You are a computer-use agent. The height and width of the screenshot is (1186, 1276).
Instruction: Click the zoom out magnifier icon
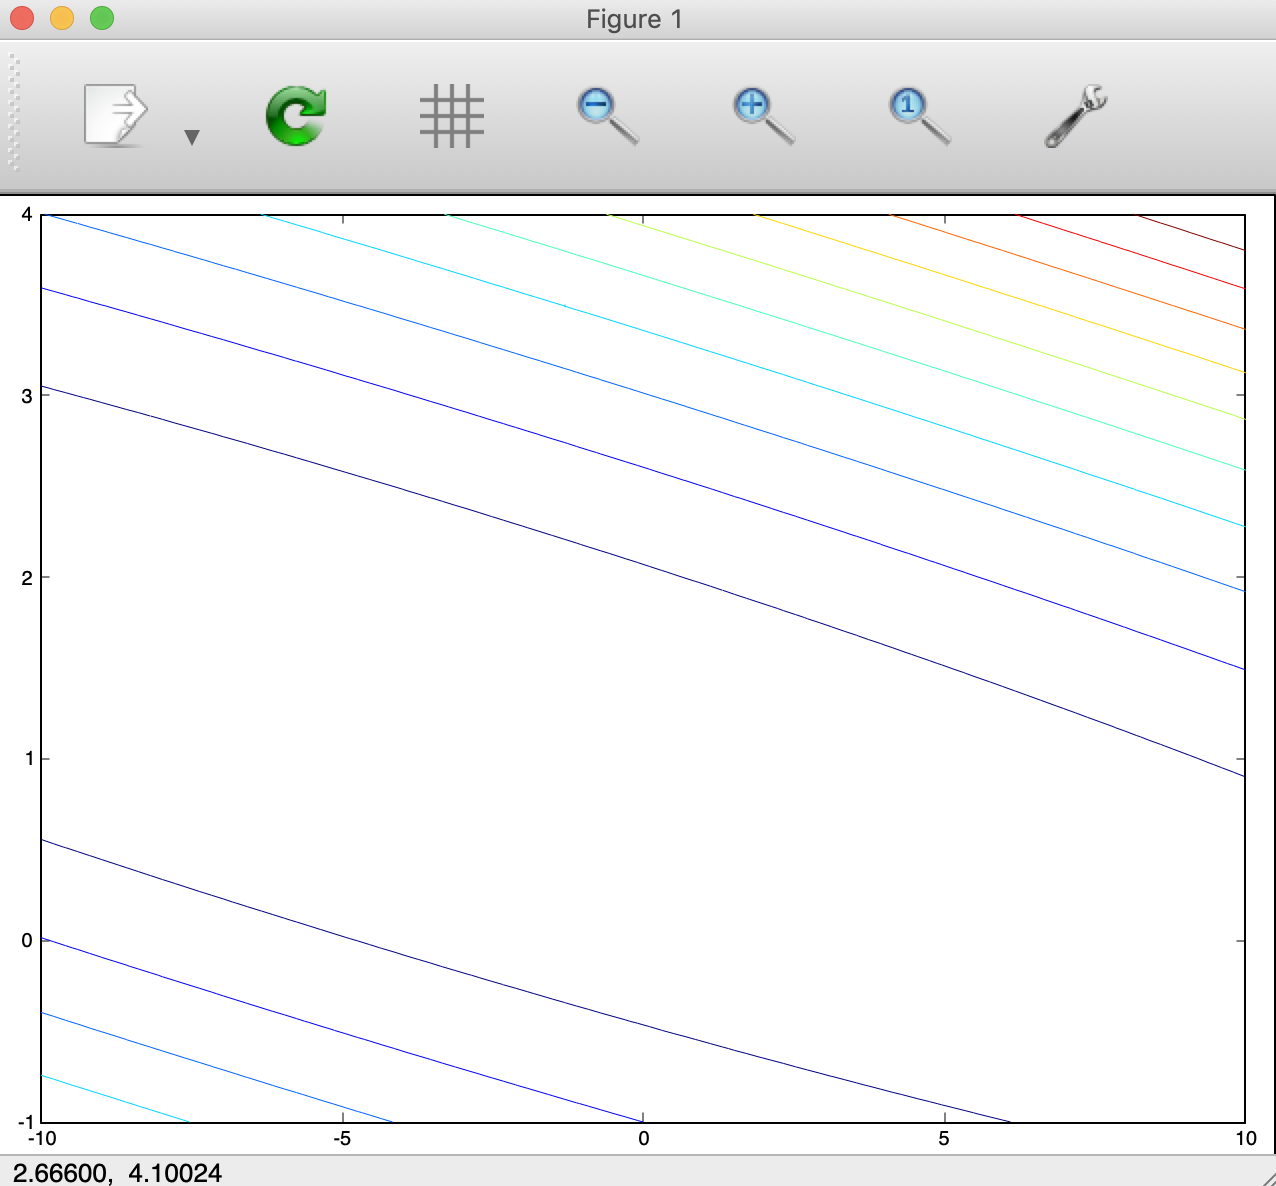pyautogui.click(x=608, y=116)
